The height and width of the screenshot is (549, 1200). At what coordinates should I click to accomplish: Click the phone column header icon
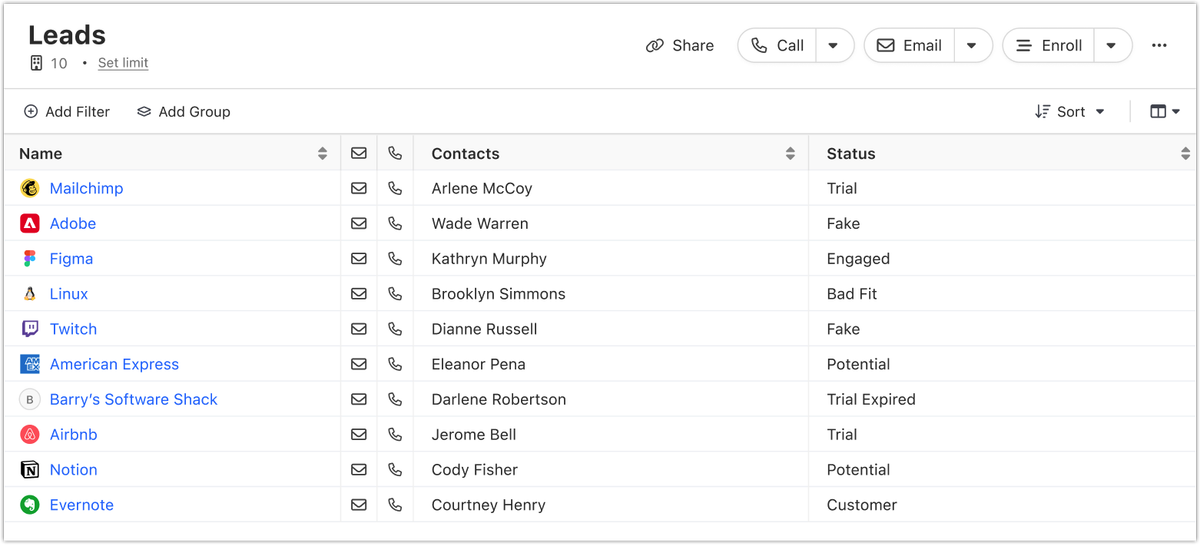(395, 153)
